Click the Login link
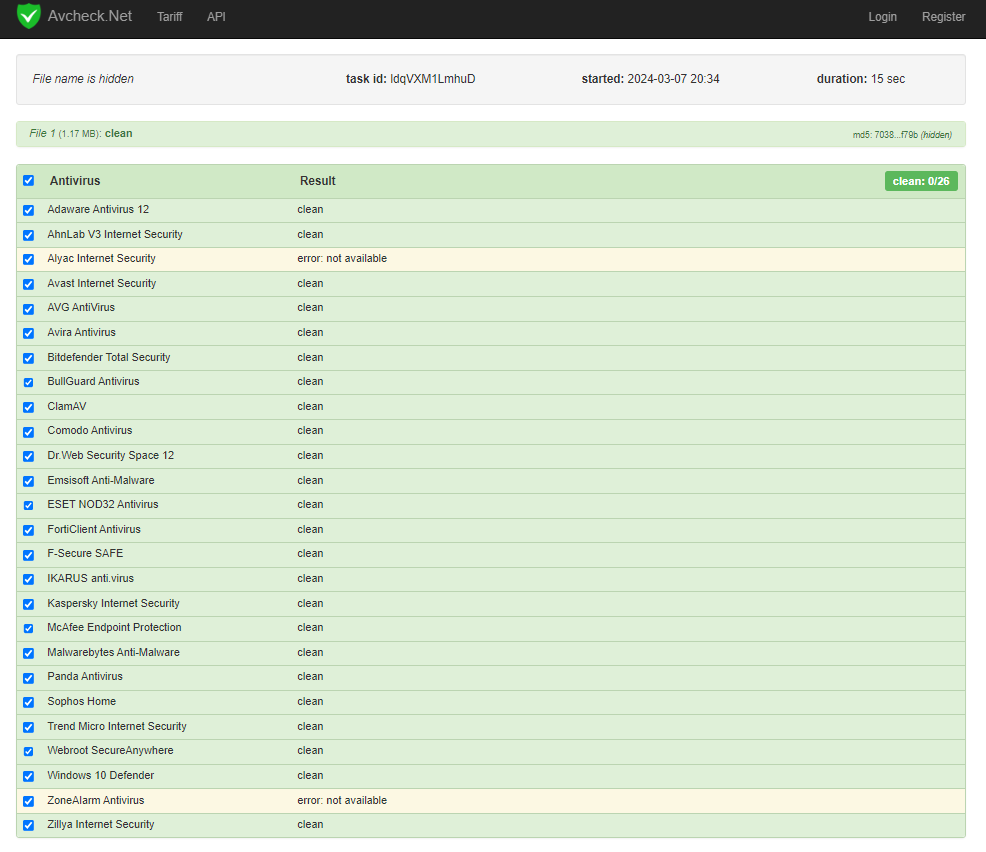The image size is (986, 852). (x=882, y=17)
